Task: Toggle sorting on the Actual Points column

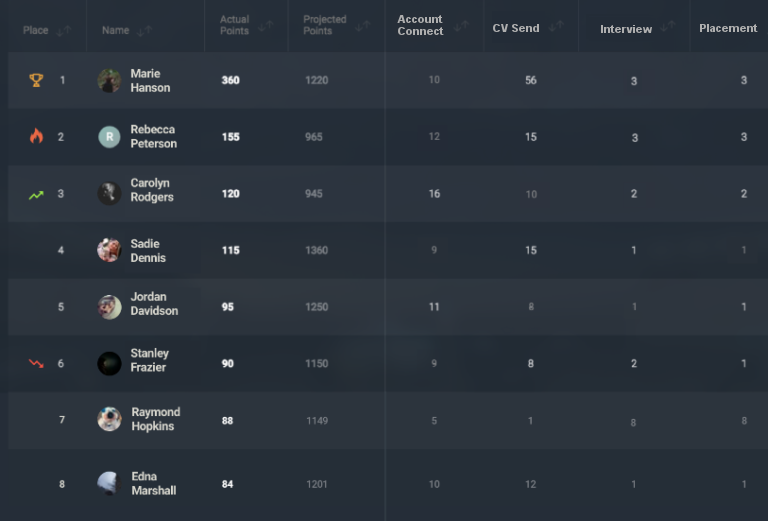Action: coord(265,25)
